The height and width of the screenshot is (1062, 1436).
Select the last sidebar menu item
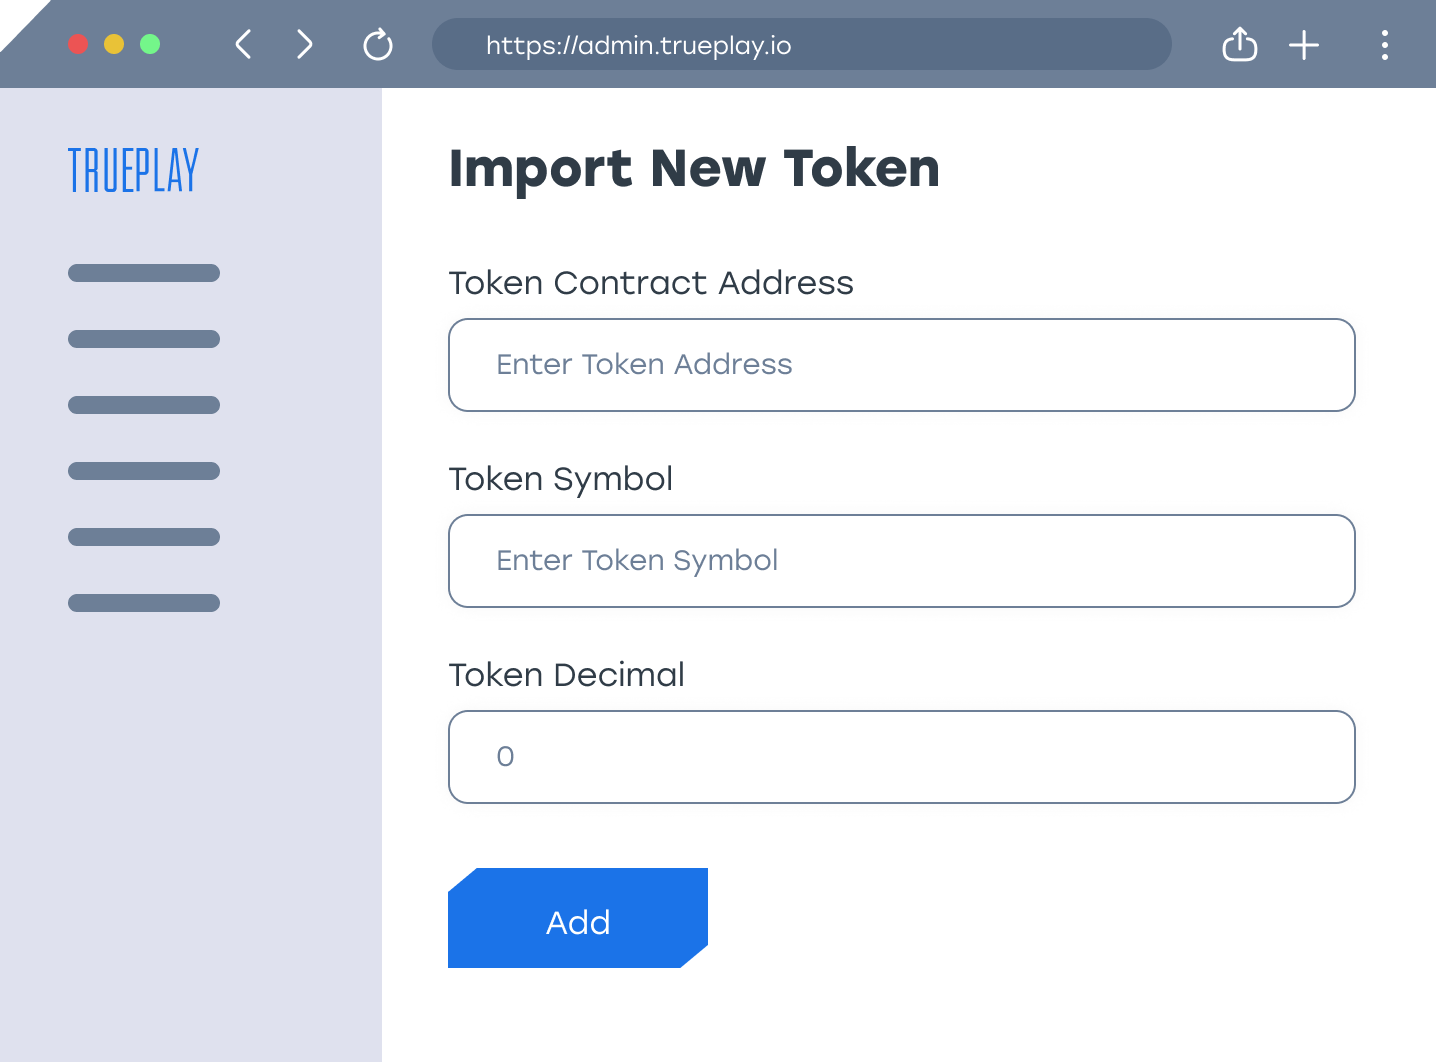144,603
